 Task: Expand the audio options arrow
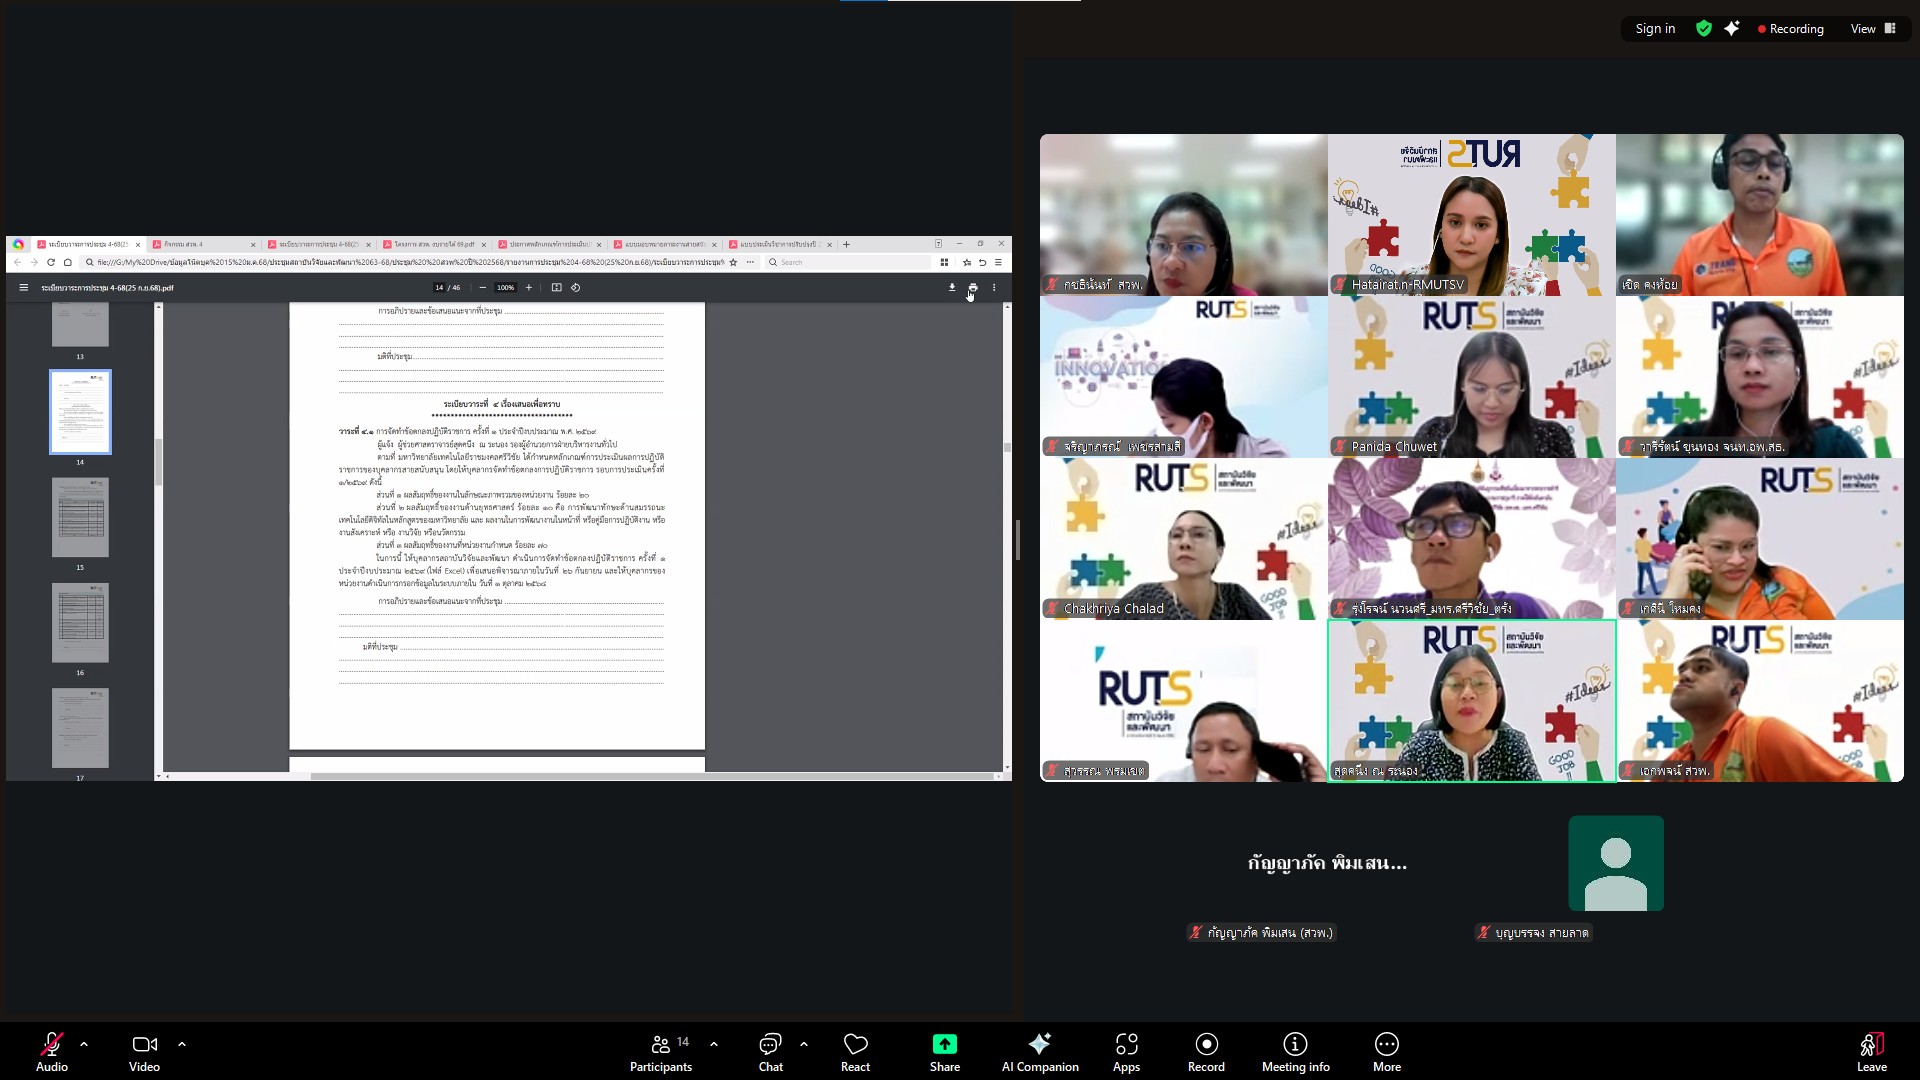point(84,1044)
